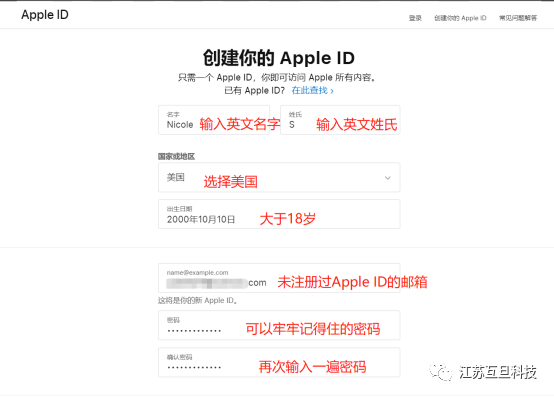Open 常见问题解答 FAQ nav item
554x397 pixels.
[518, 18]
